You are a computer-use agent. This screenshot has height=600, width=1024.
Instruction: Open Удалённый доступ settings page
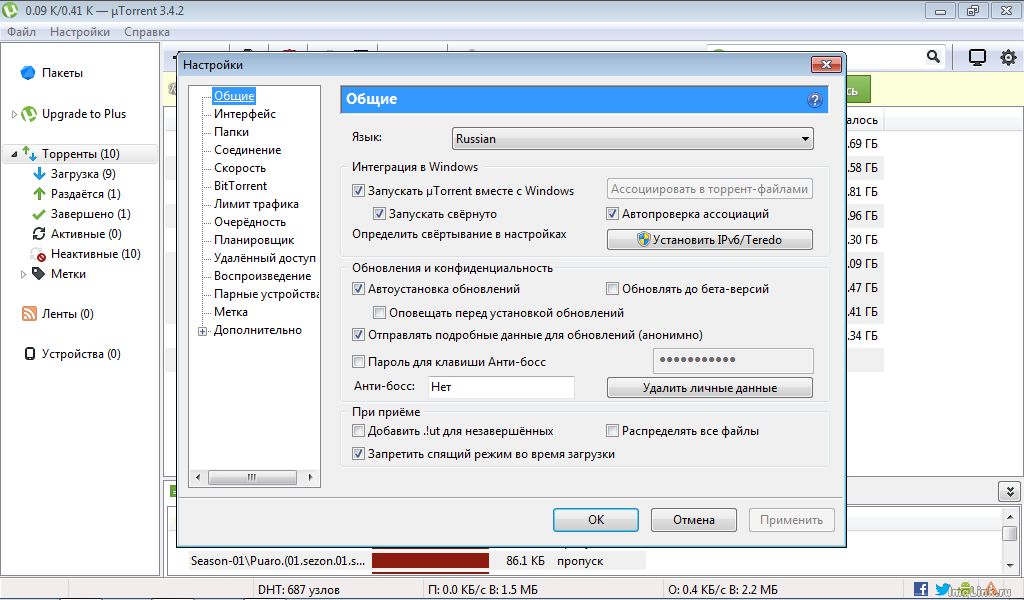click(264, 258)
